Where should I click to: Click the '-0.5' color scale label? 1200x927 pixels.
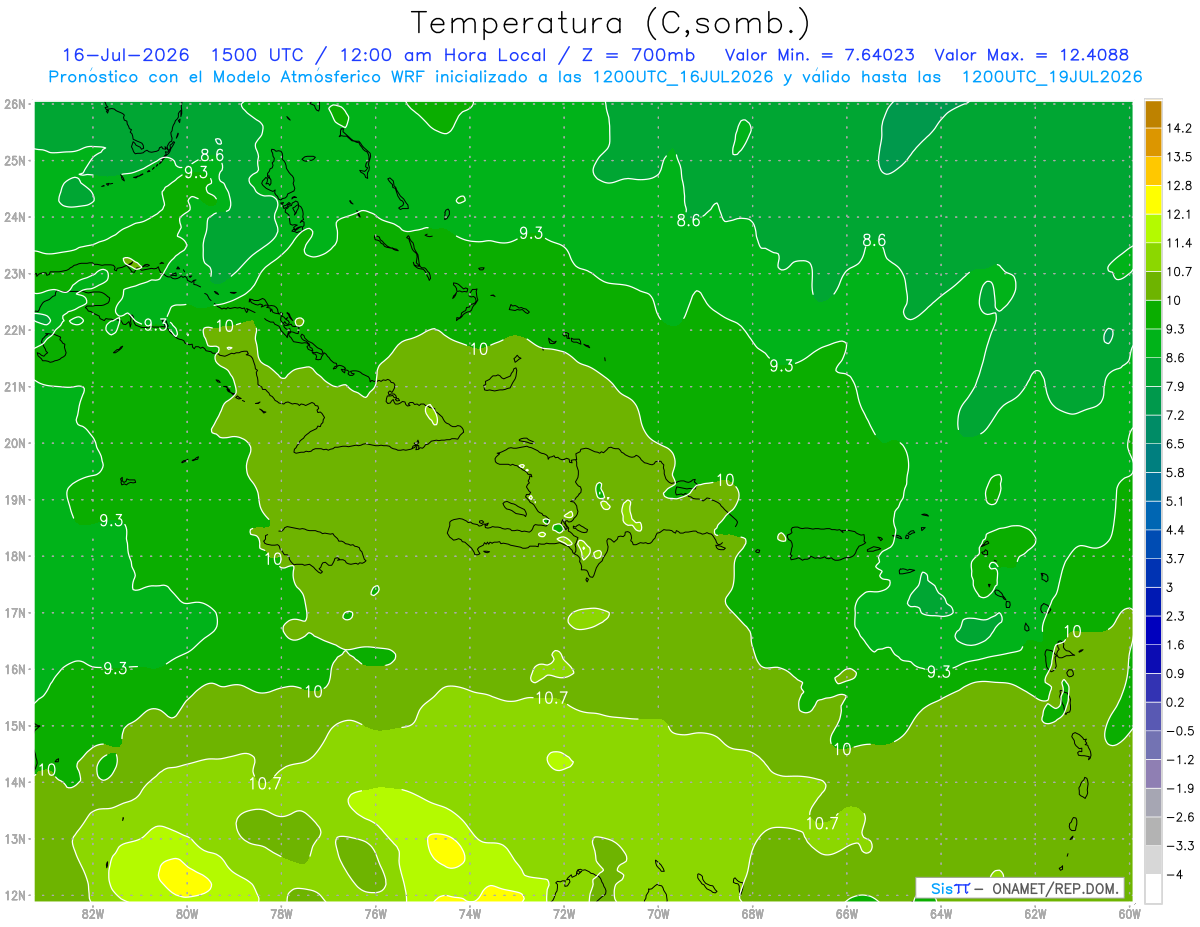[1179, 731]
